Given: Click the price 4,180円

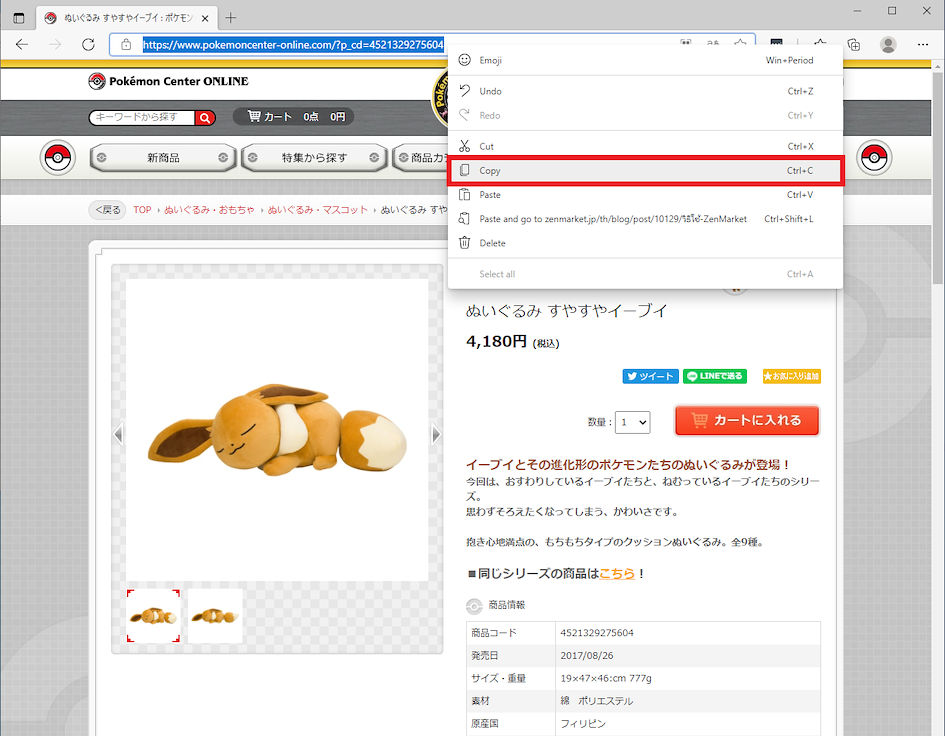Looking at the screenshot, I should (497, 342).
